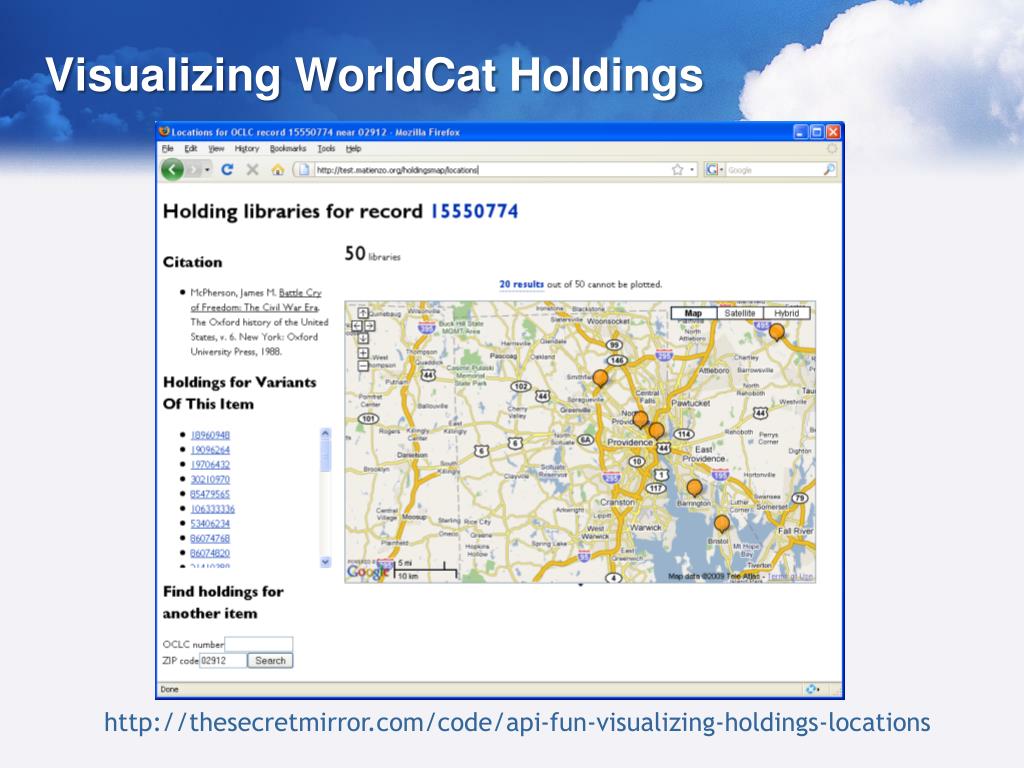Bookmark this page with the star icon
Viewport: 1024px width, 768px height.
(677, 170)
